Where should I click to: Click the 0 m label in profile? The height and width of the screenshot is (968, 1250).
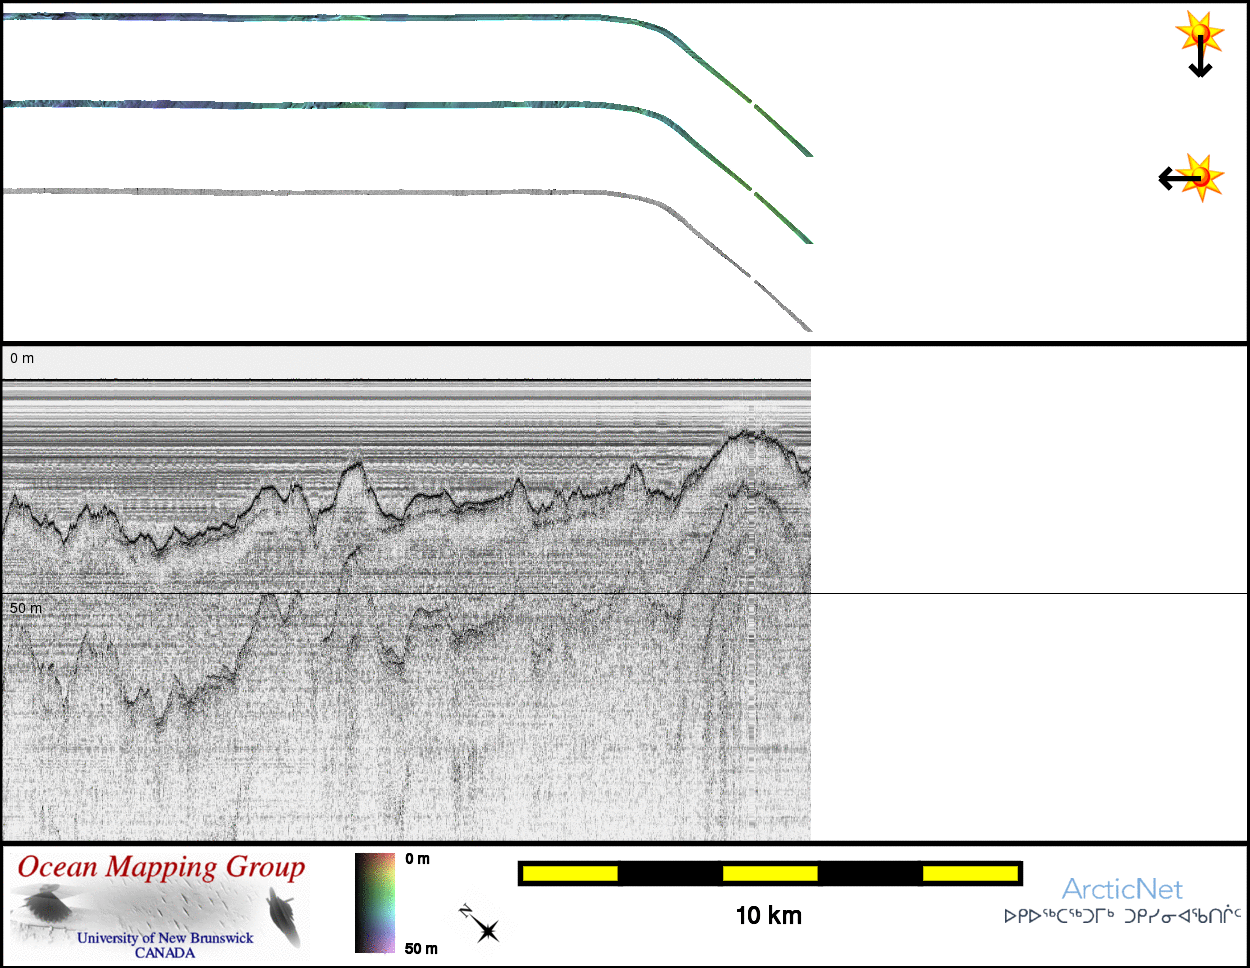(x=22, y=358)
